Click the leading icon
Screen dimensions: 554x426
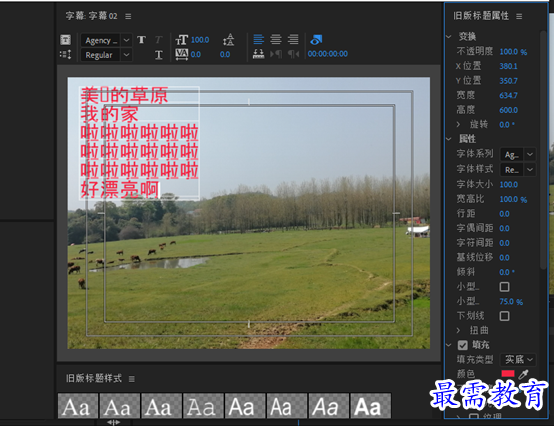pos(229,40)
